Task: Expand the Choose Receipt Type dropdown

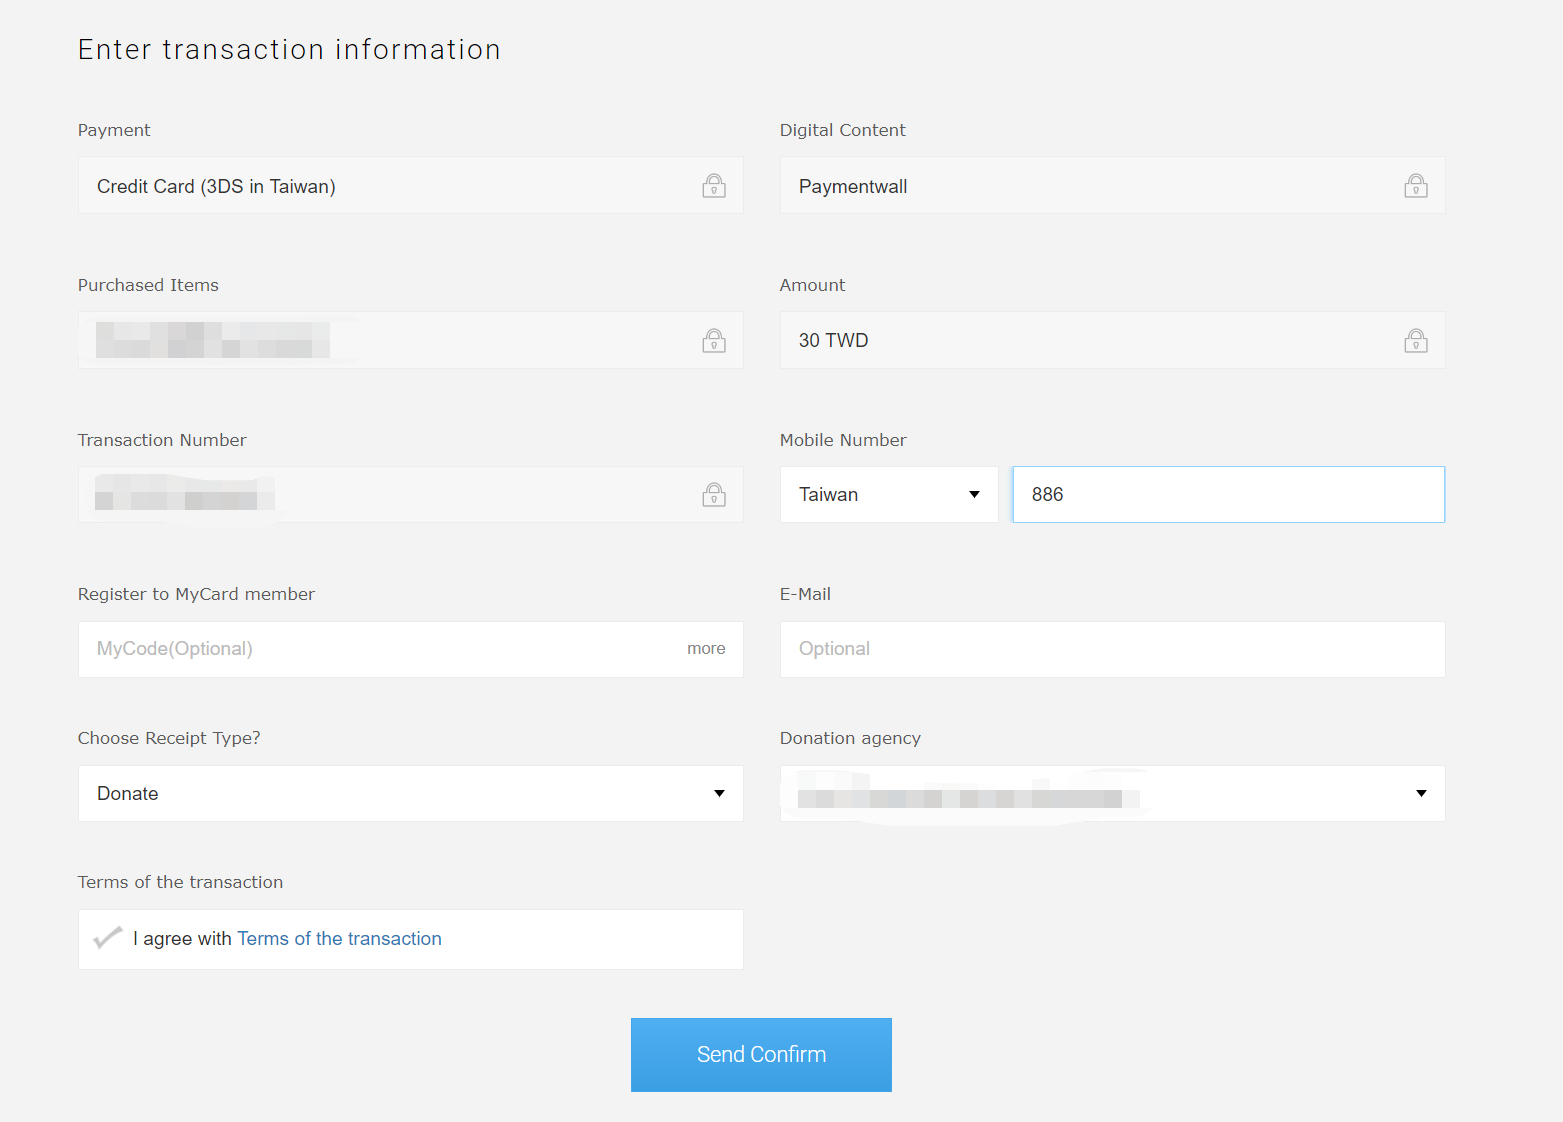Action: [x=410, y=794]
